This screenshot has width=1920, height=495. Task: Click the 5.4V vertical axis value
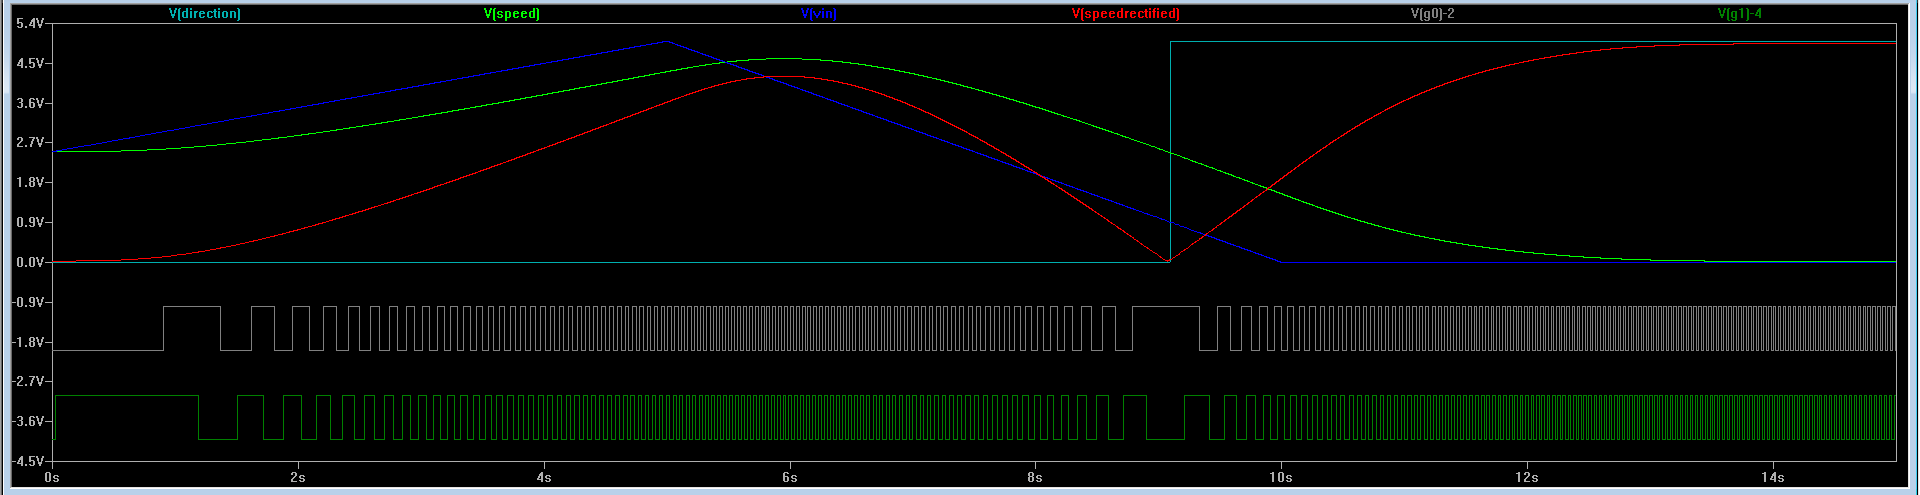coord(30,23)
